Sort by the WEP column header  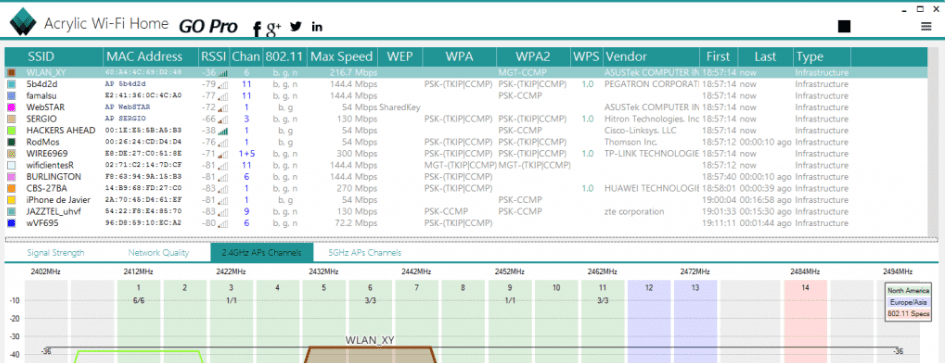(400, 57)
